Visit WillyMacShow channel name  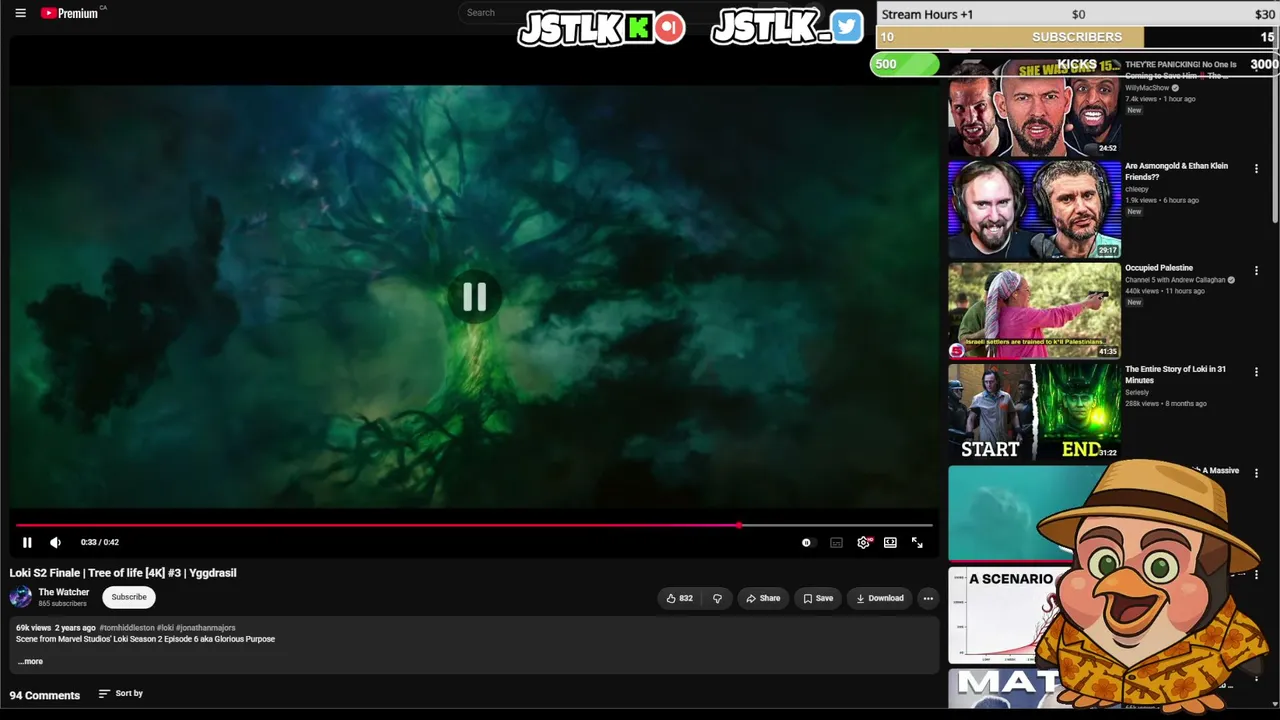(1147, 88)
